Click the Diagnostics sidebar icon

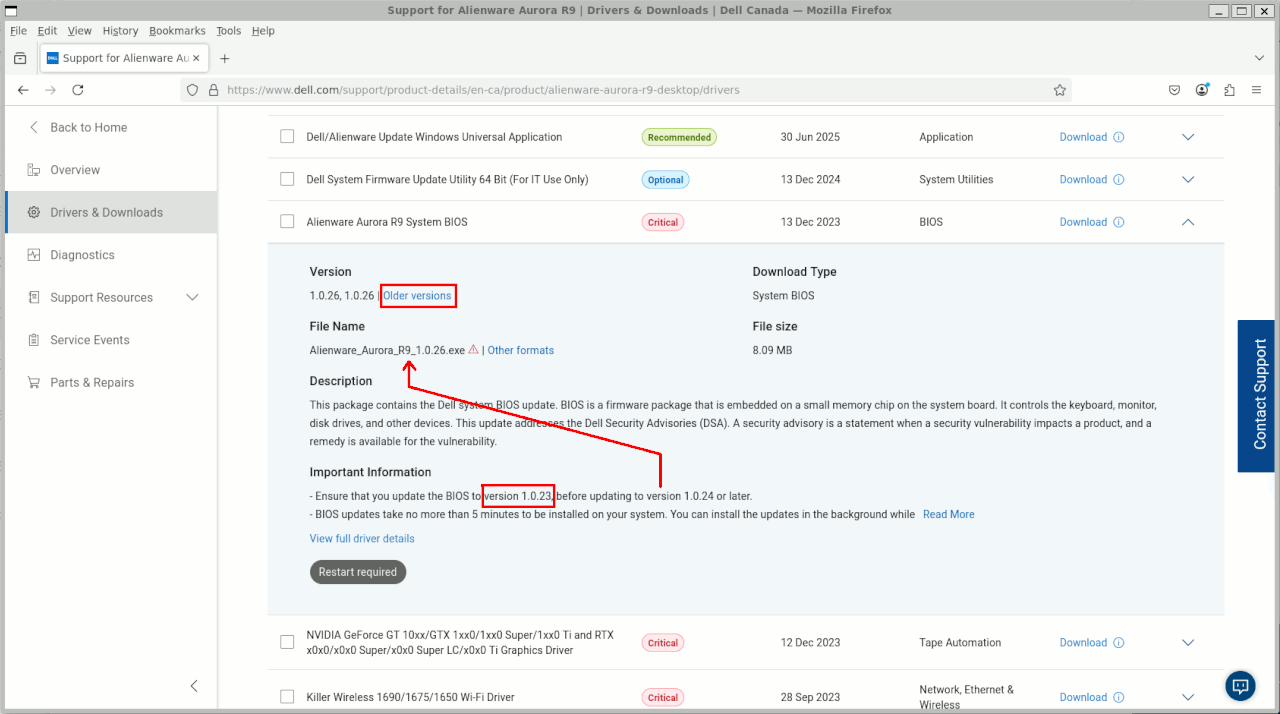(34, 255)
